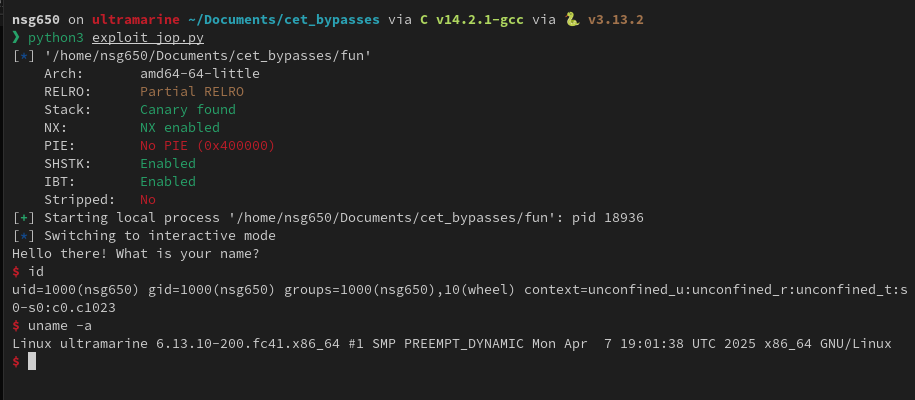
Task: Click the 'Stripped:' label
Action: coord(80,200)
